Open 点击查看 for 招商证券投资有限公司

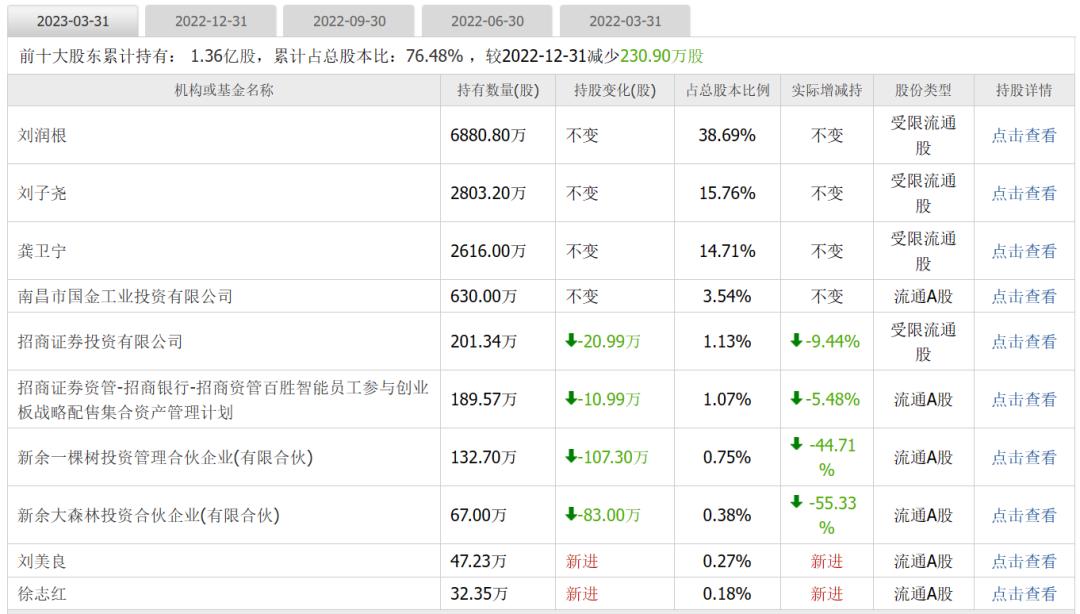click(x=1024, y=342)
